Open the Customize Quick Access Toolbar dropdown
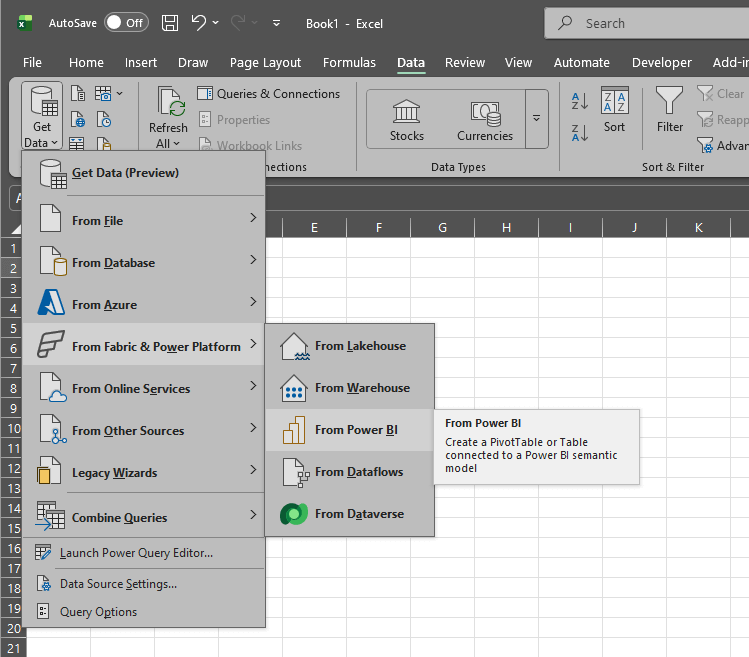 coord(276,23)
